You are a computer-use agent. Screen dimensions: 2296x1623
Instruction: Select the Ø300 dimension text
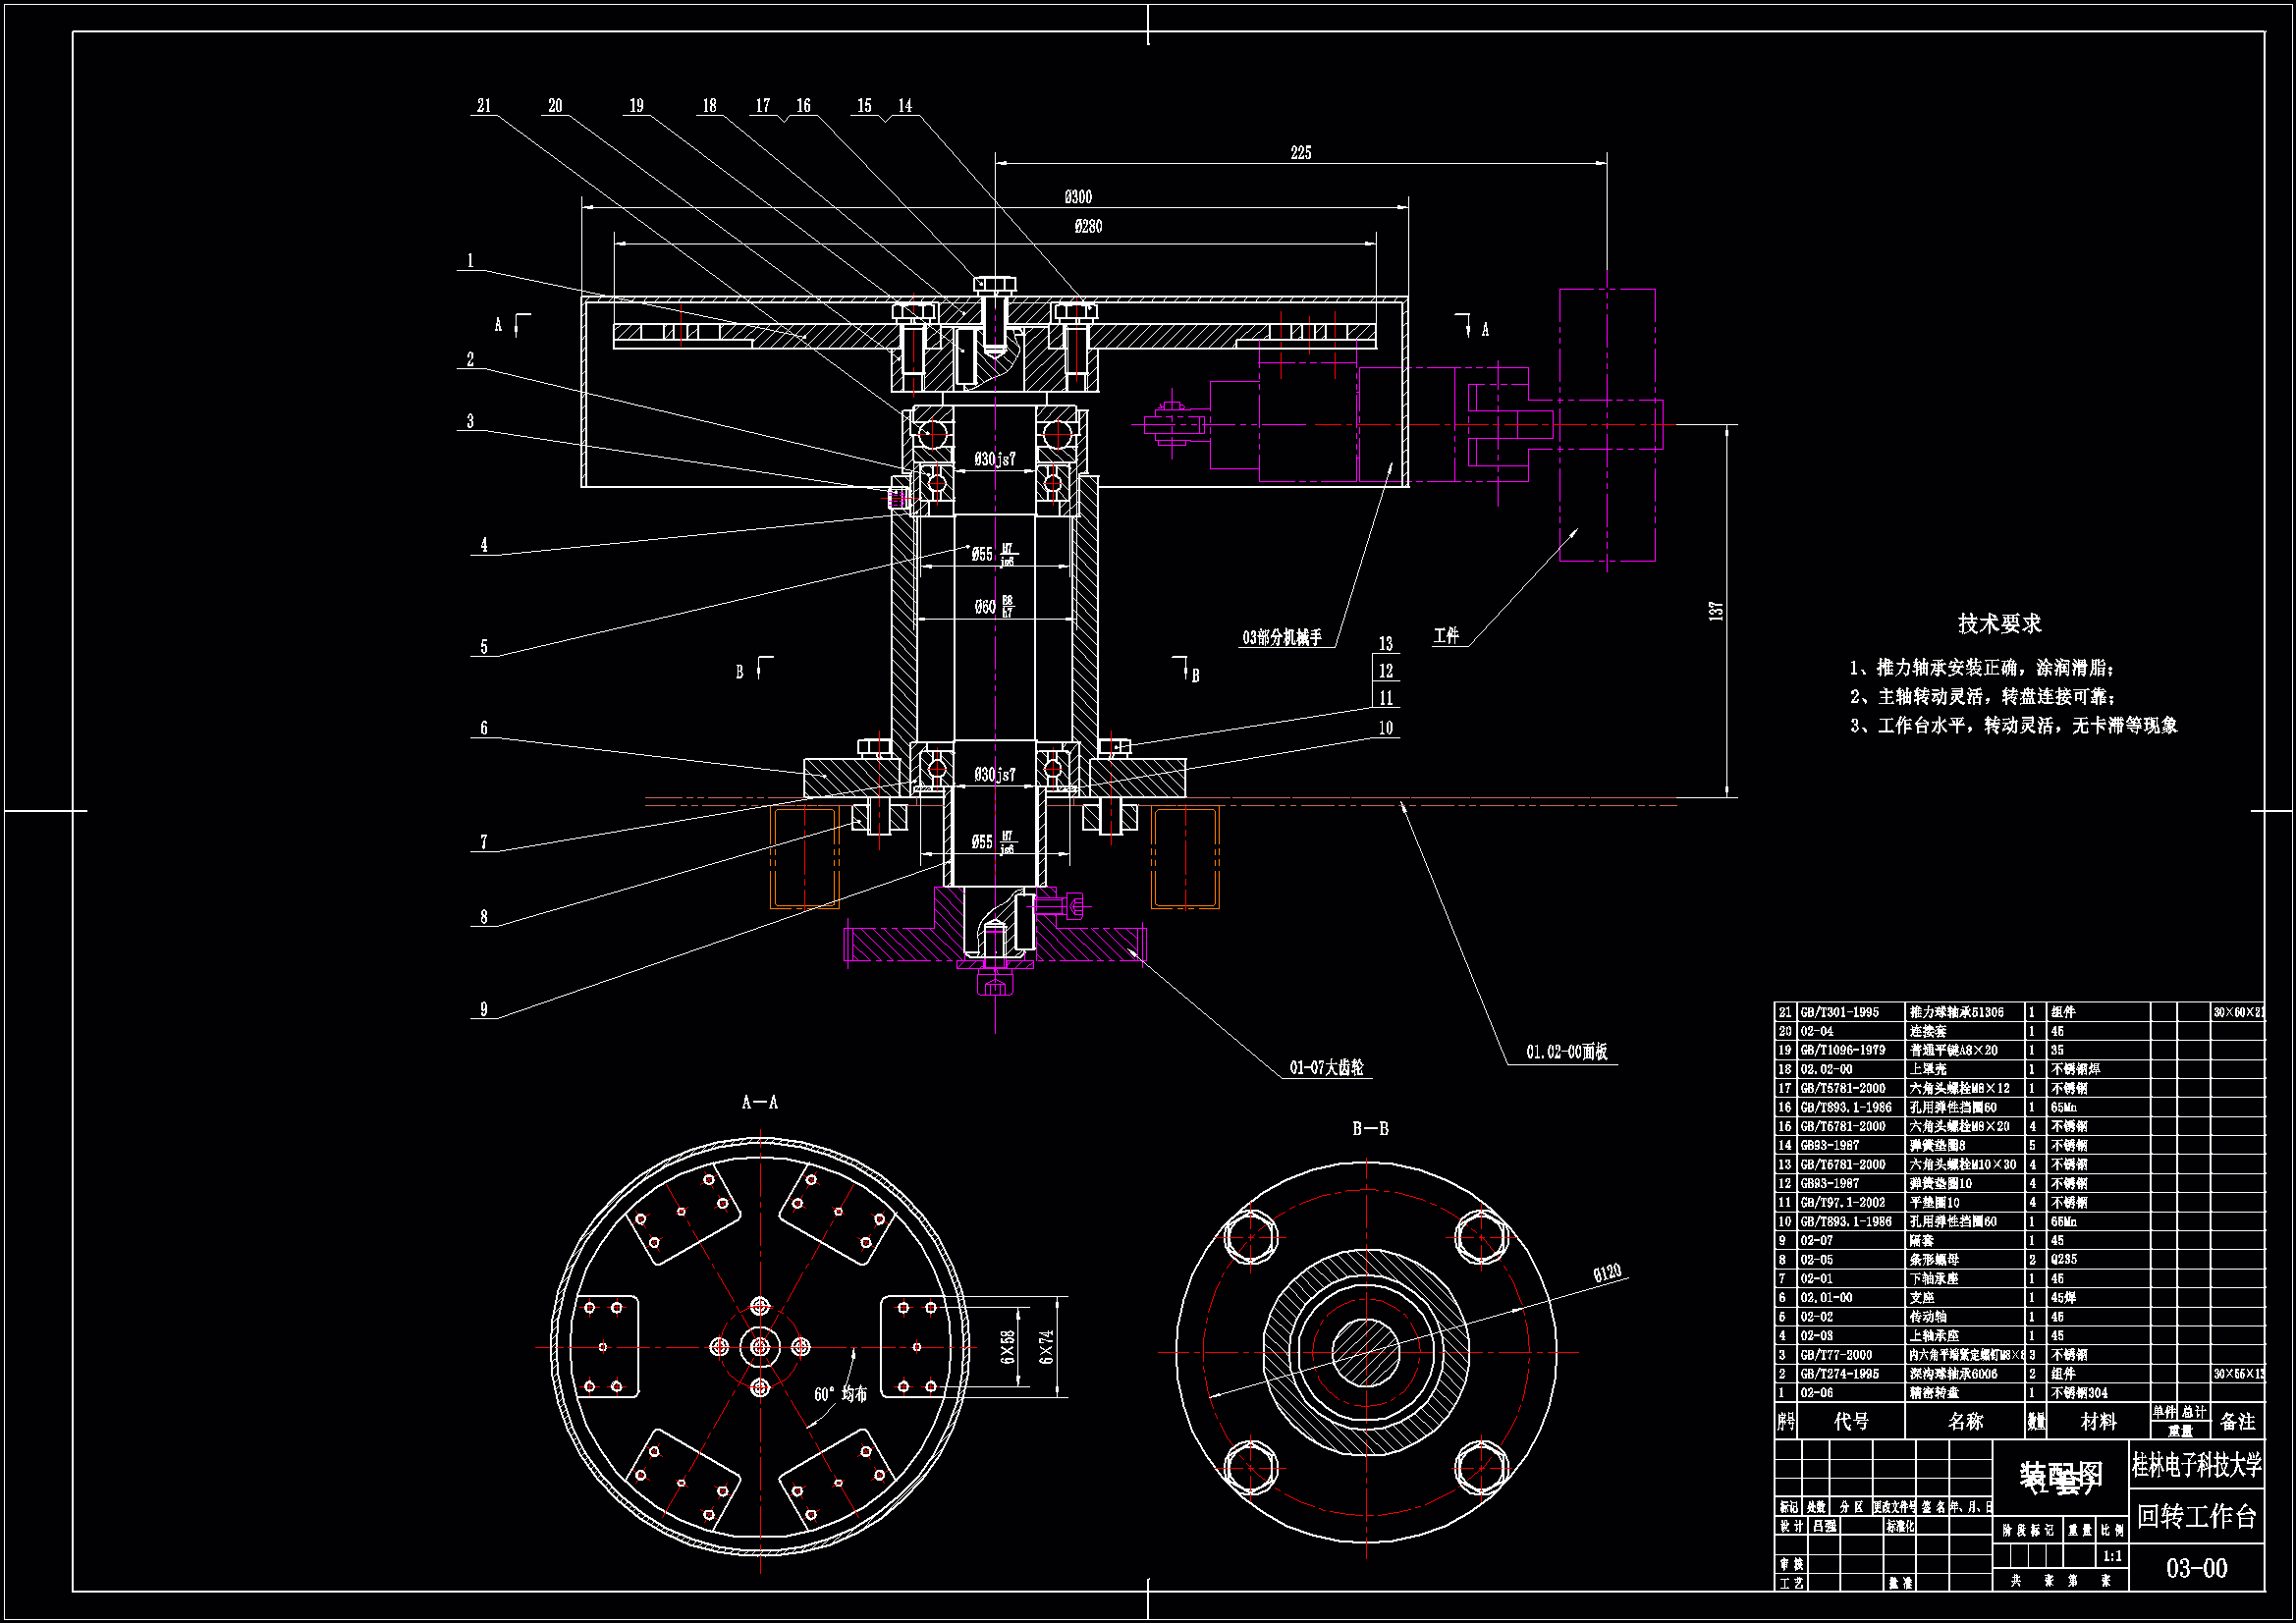[x=1078, y=197]
